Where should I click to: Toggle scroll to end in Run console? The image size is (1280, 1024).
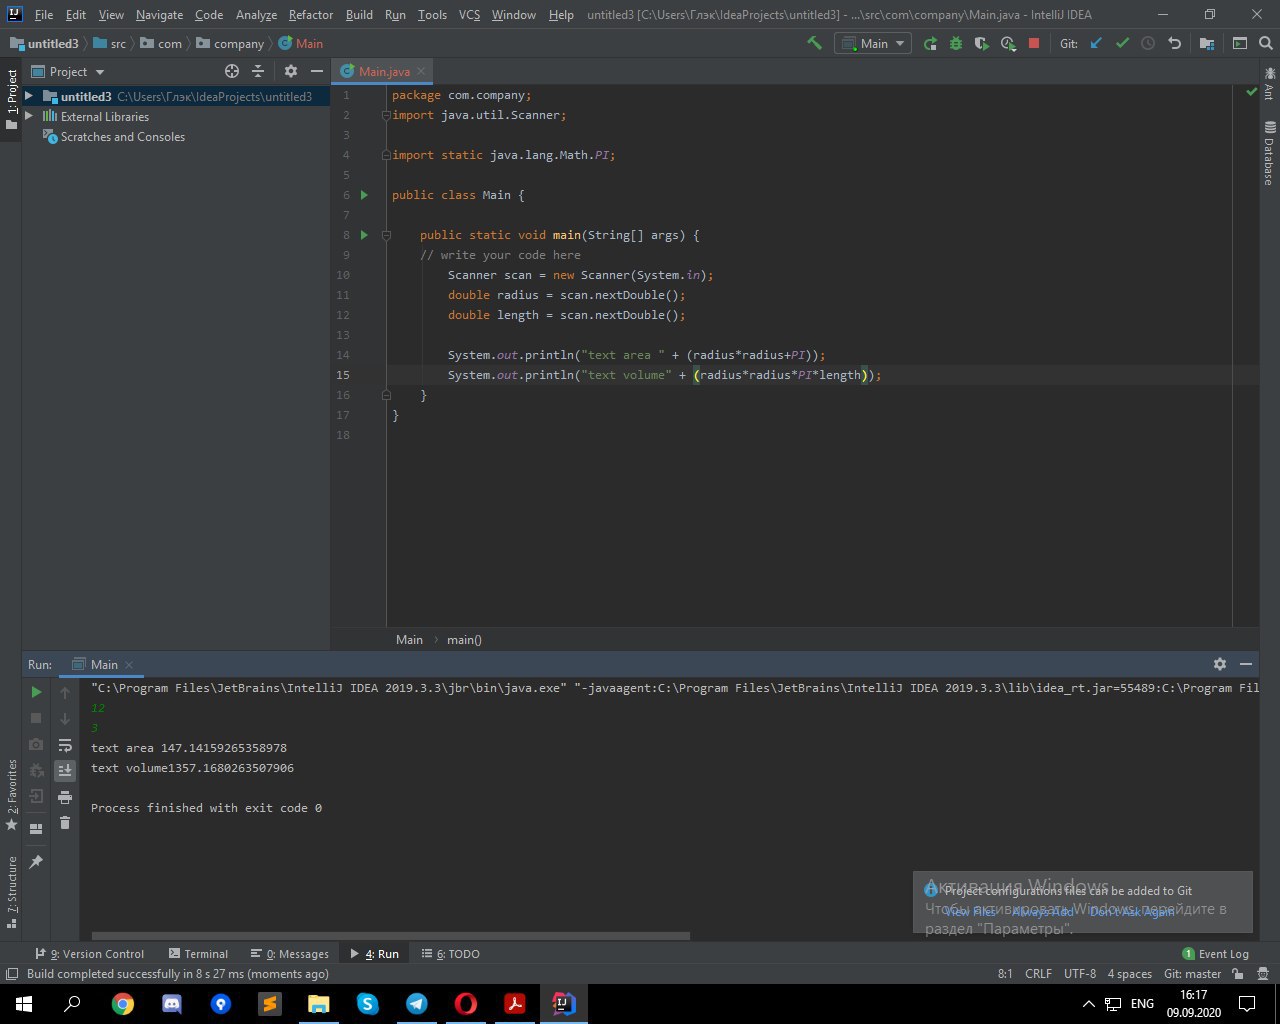pos(65,770)
